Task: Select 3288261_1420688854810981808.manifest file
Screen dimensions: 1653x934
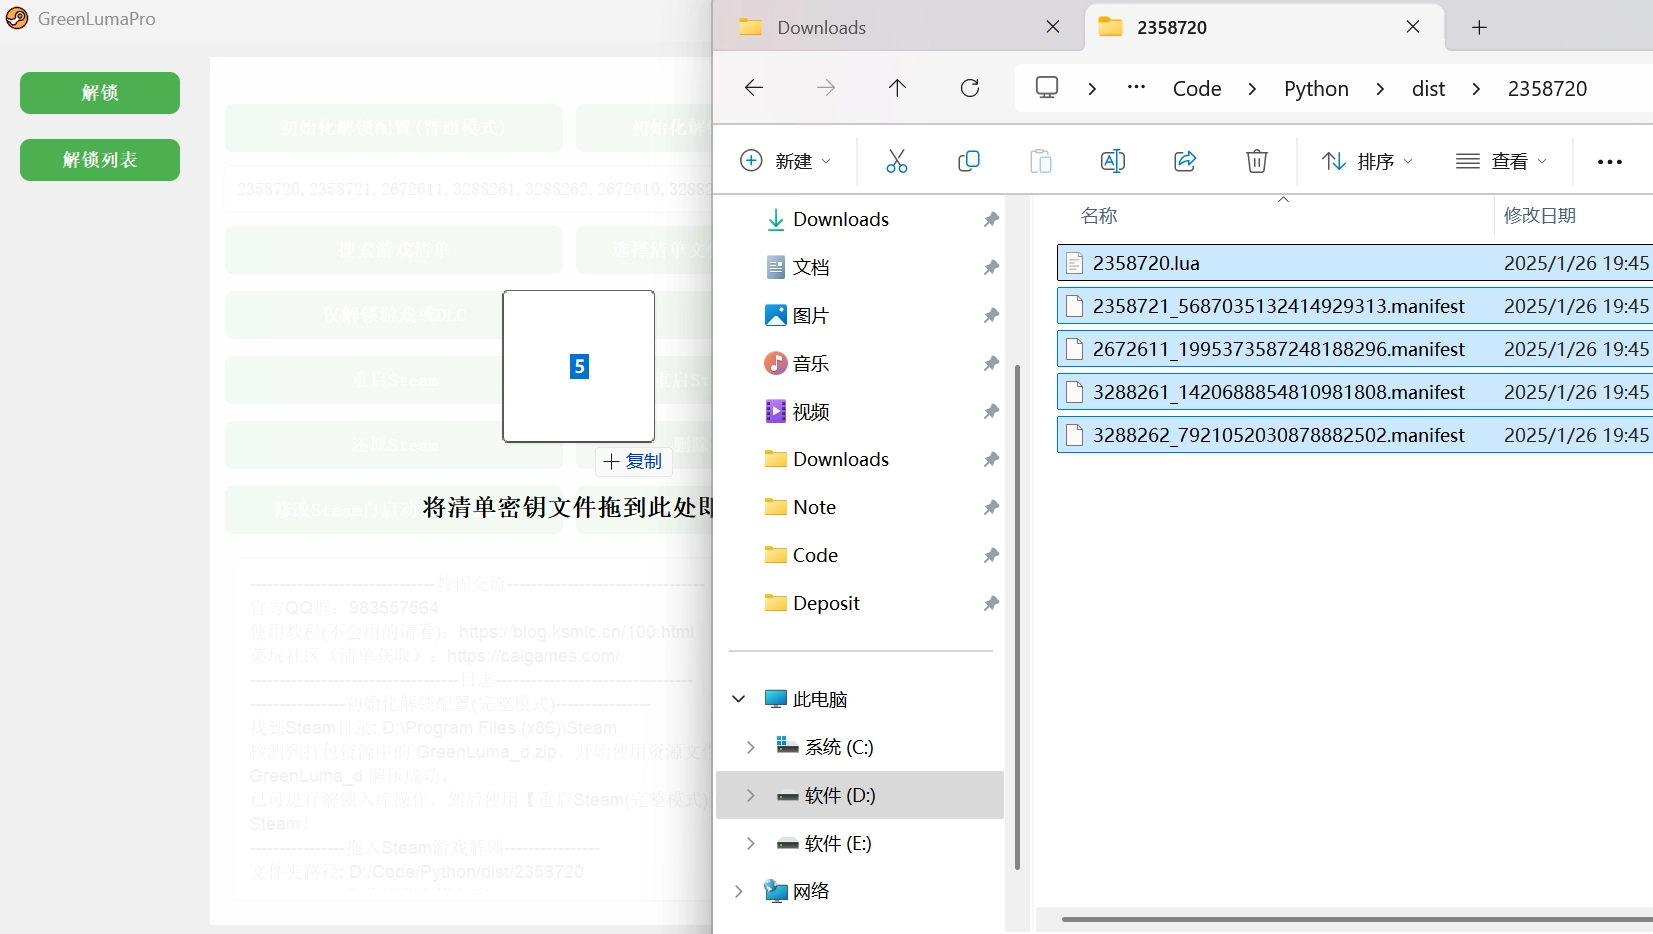Action: [1355, 392]
